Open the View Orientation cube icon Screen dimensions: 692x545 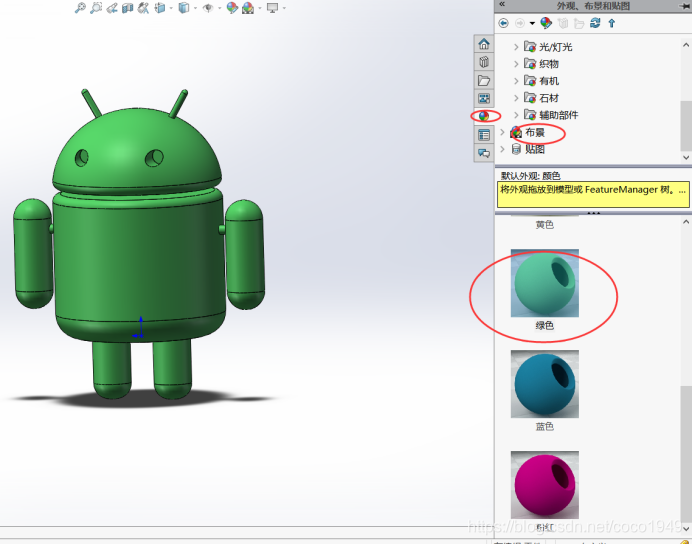[x=160, y=8]
